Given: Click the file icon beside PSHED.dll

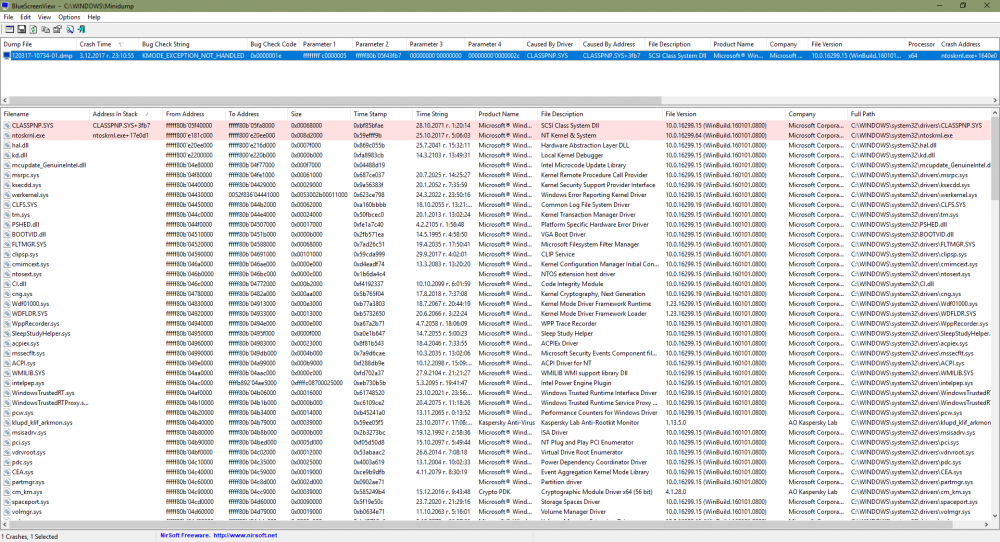Looking at the screenshot, I should 7,224.
